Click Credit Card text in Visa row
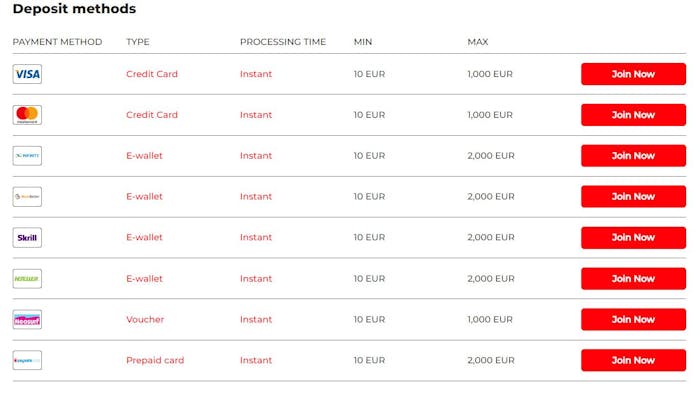 (152, 74)
